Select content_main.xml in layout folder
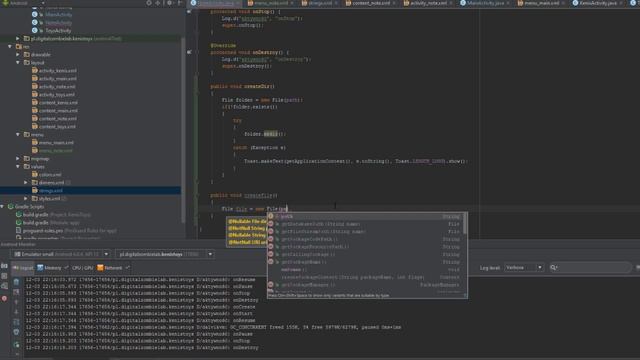640x360 pixels. point(58,111)
